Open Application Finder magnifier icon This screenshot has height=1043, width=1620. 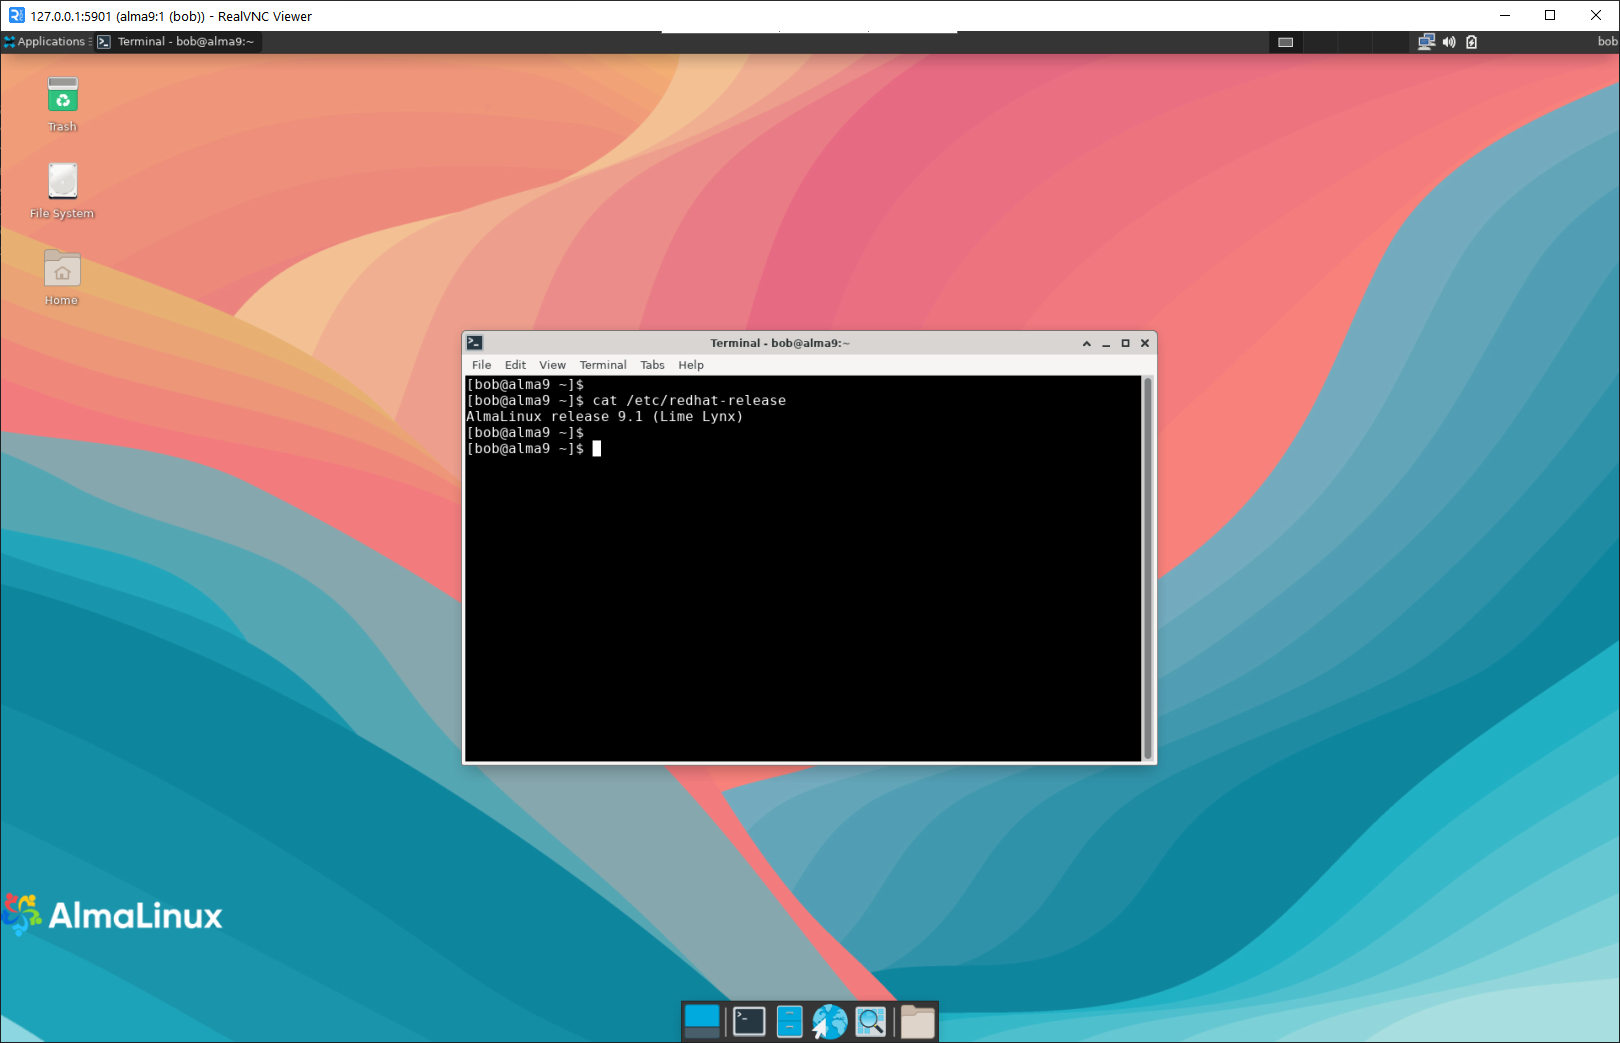click(x=871, y=1021)
